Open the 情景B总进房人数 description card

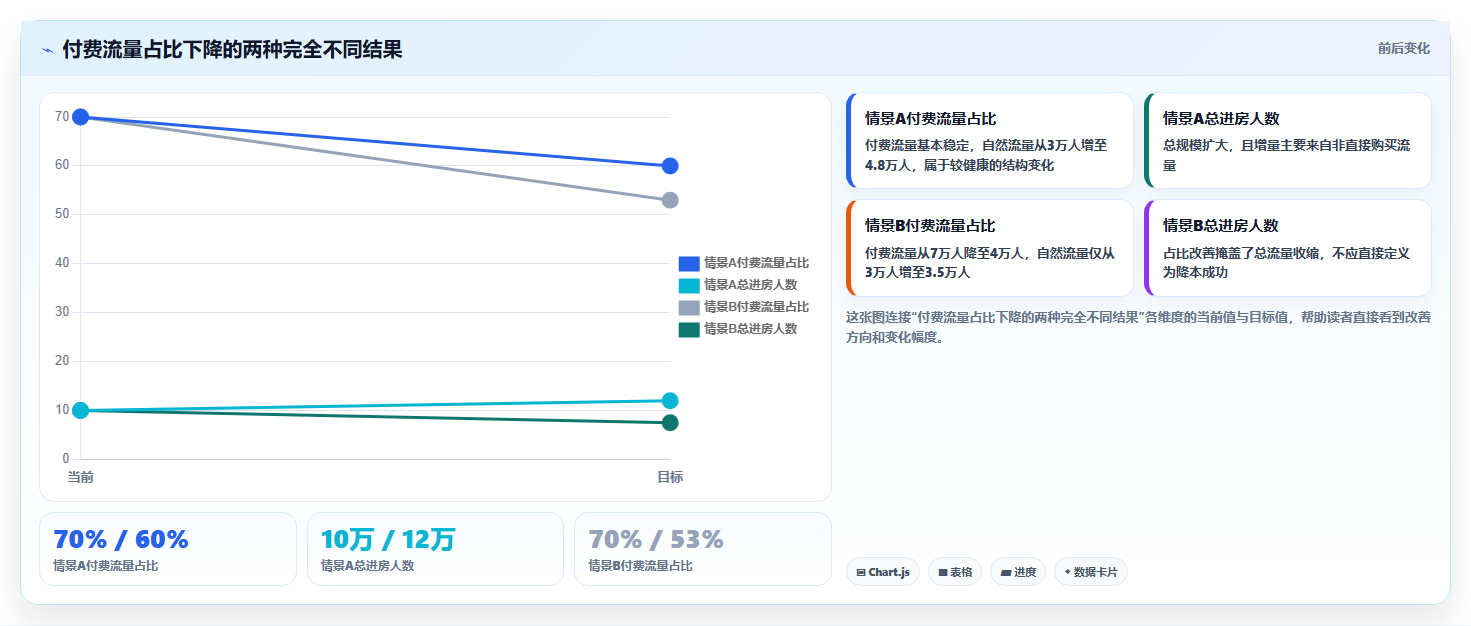pos(1287,248)
